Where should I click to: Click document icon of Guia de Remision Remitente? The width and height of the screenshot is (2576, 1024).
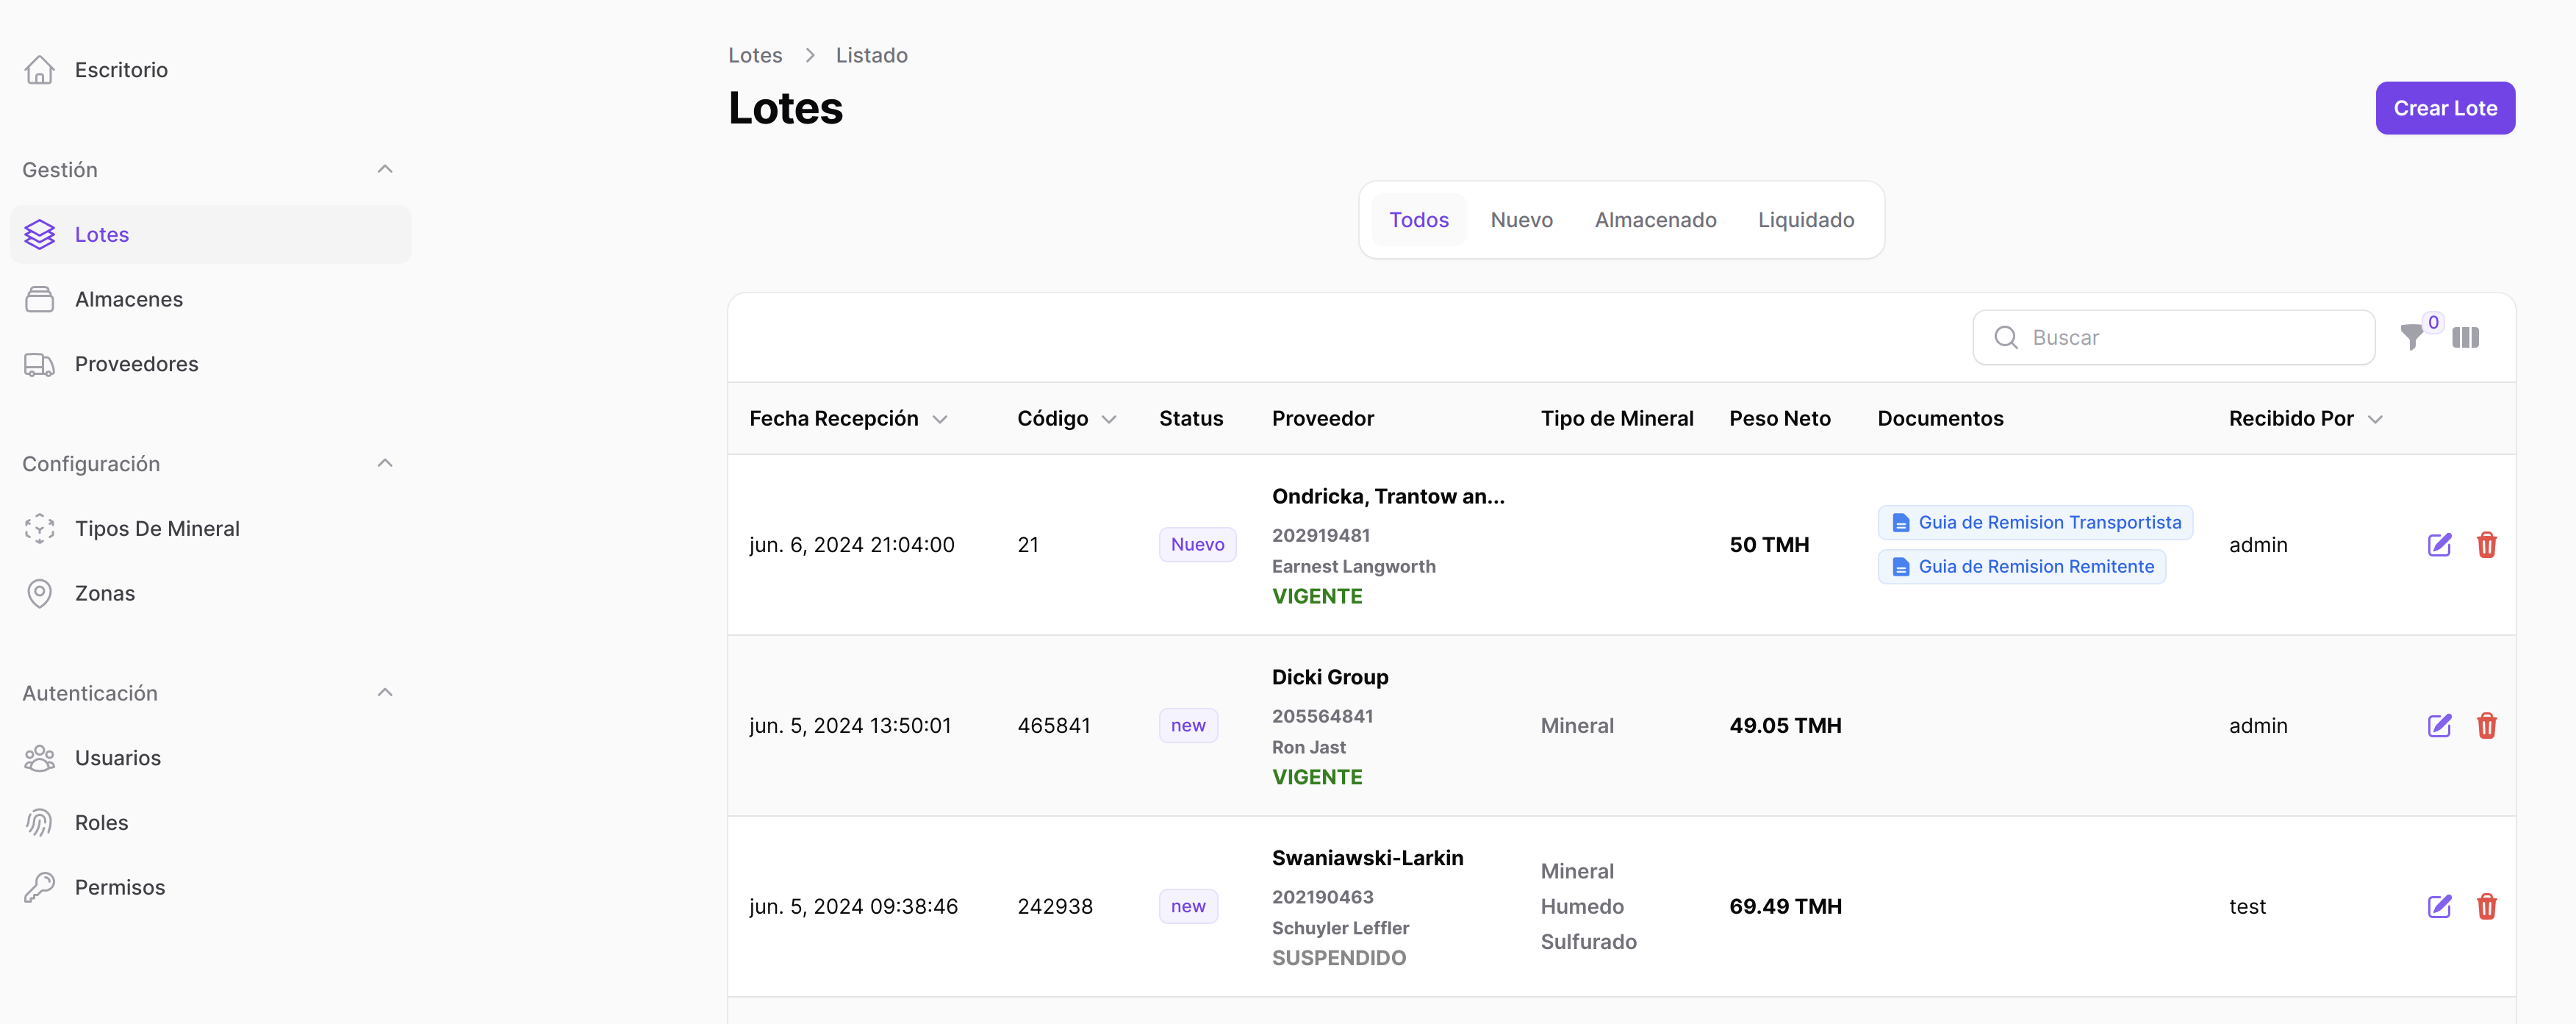1900,567
